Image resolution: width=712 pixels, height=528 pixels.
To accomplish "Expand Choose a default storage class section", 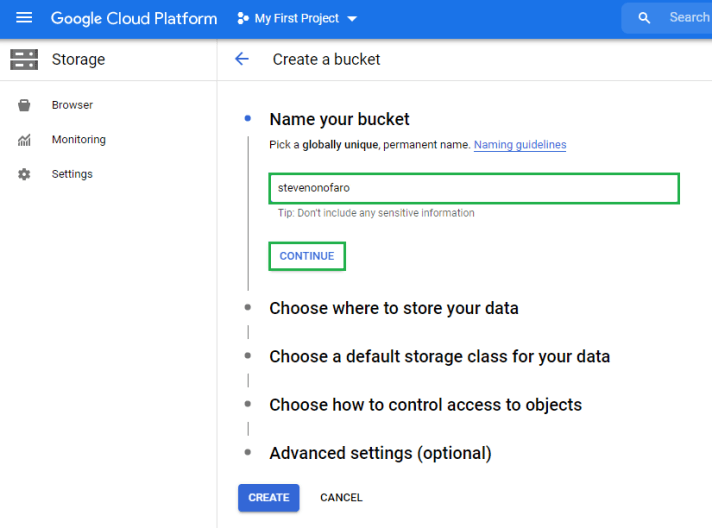I will point(439,356).
